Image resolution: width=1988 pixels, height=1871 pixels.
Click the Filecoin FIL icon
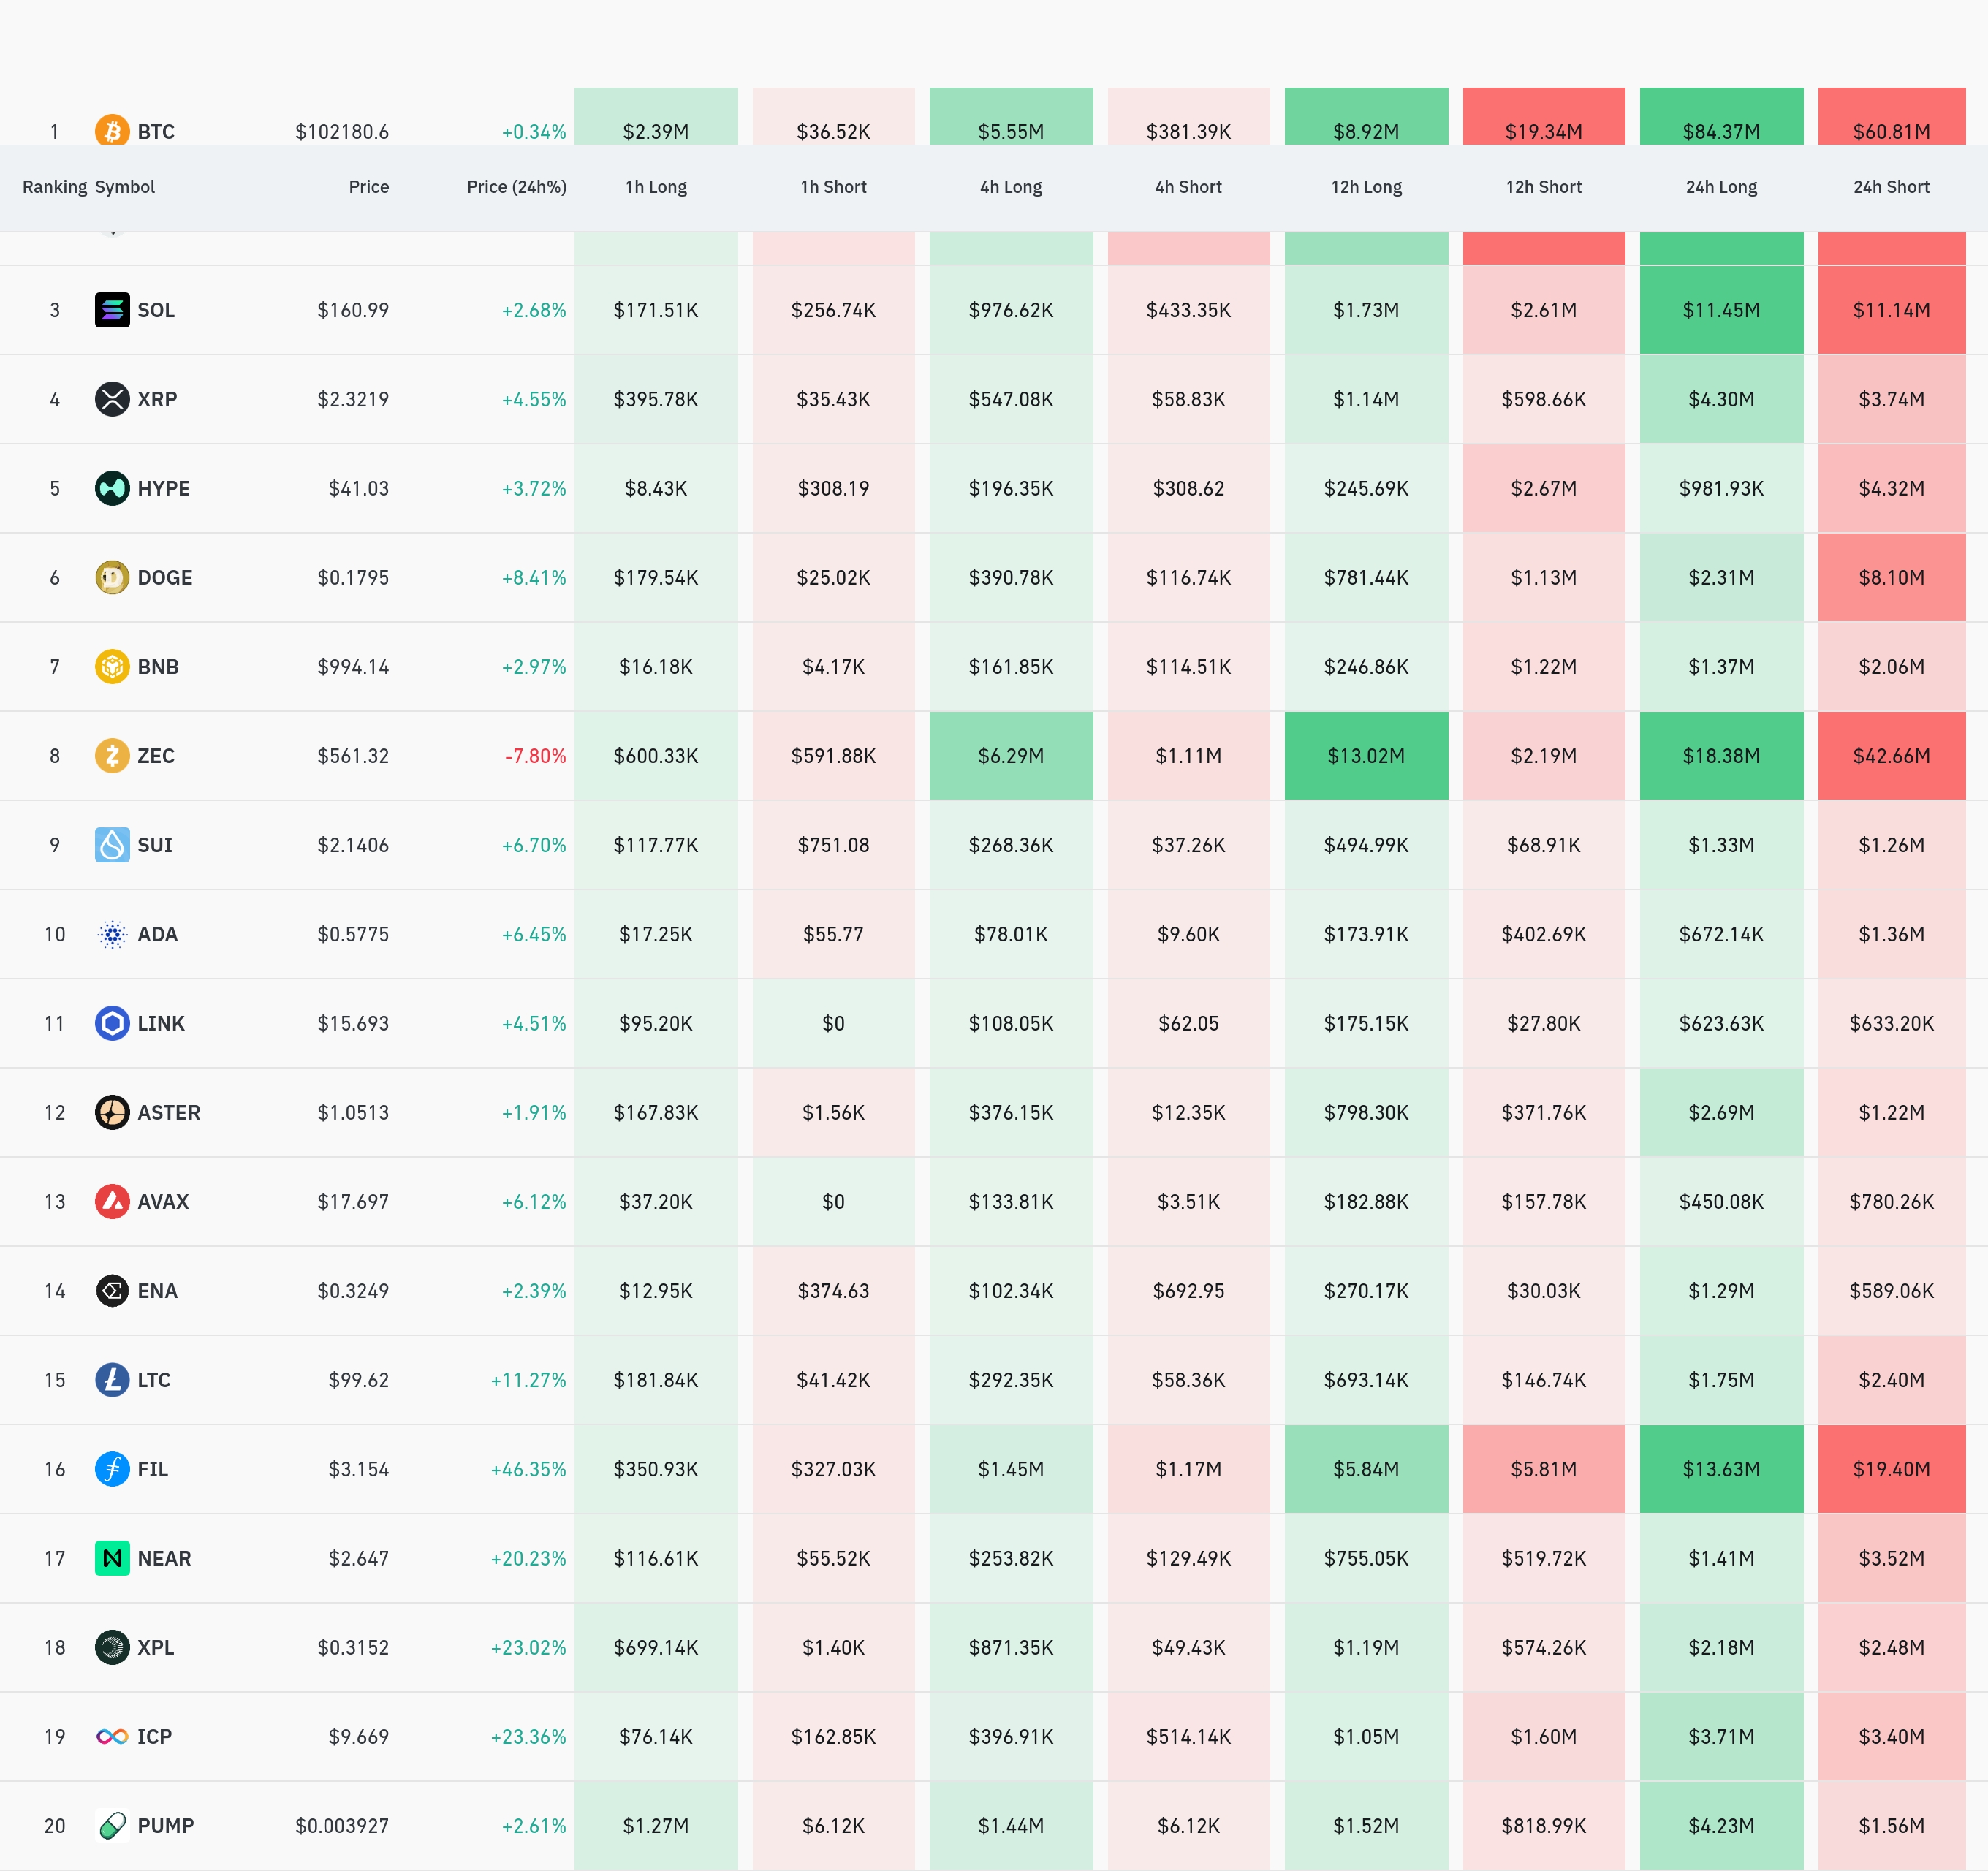click(112, 1469)
